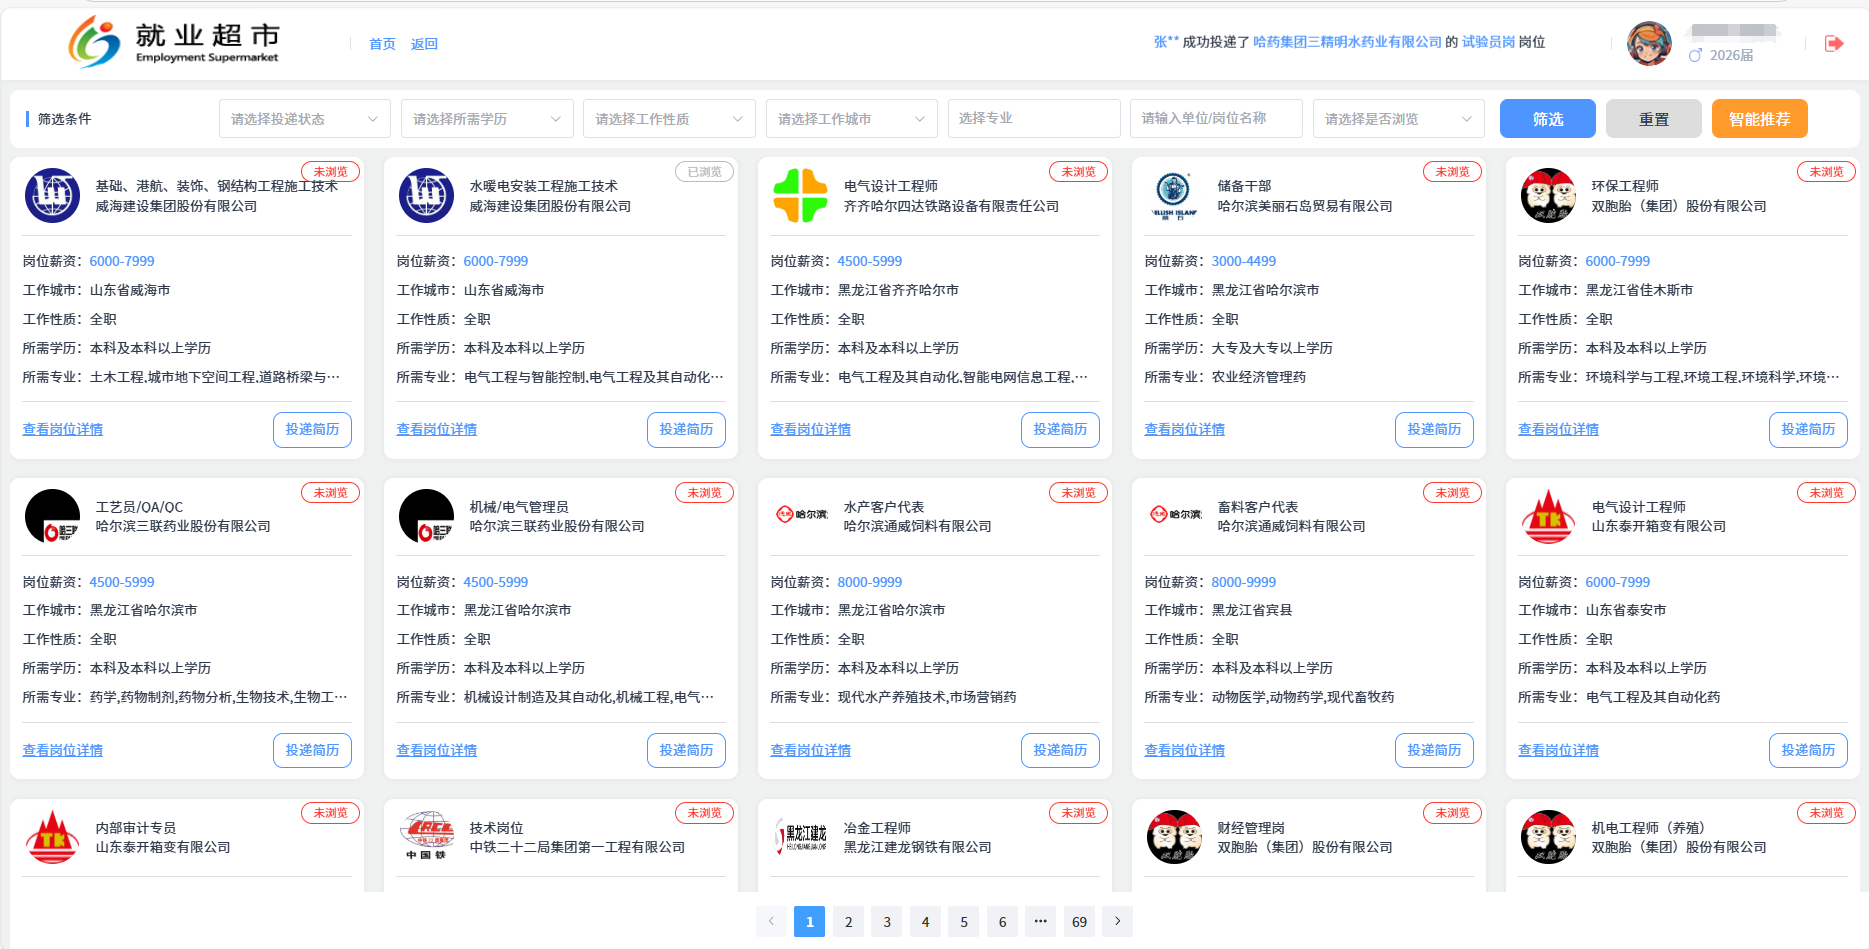Open the 请选择所需学历 dropdown

(x=487, y=119)
